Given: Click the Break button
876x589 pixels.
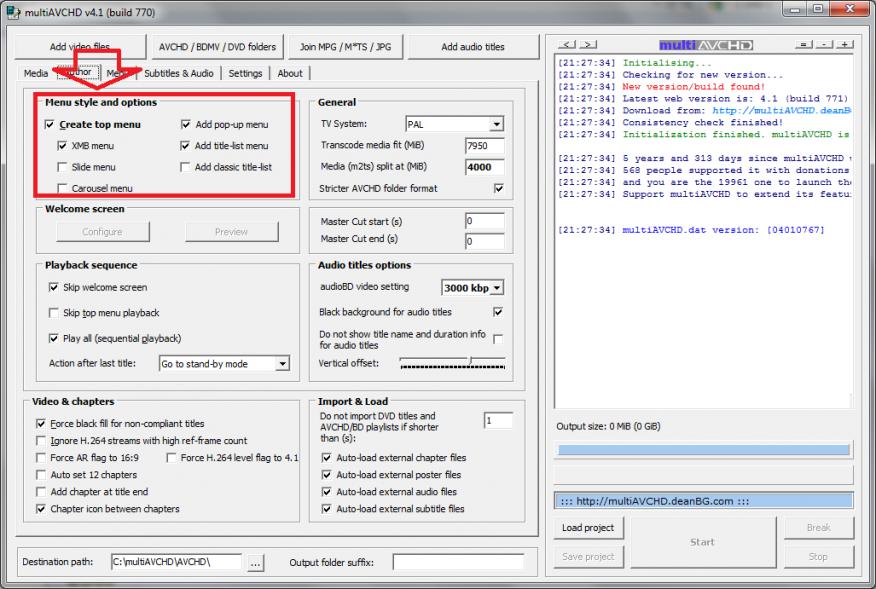Looking at the screenshot, I should click(x=818, y=528).
